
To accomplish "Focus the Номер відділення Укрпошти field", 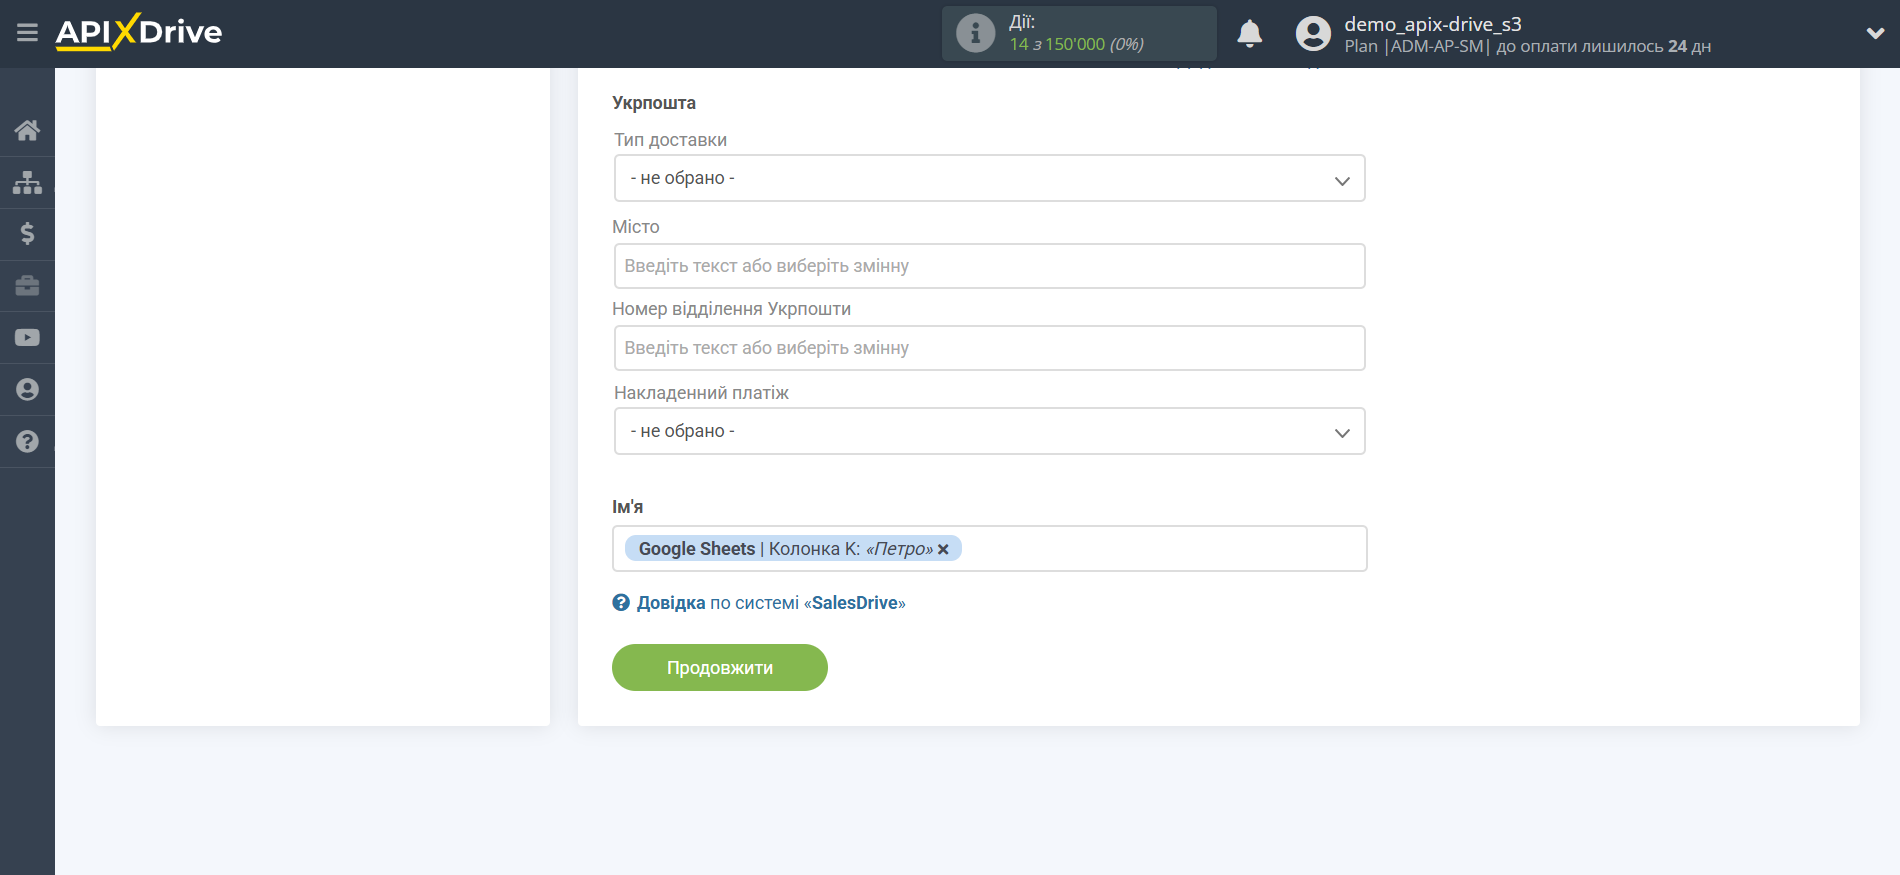I will pyautogui.click(x=989, y=348).
